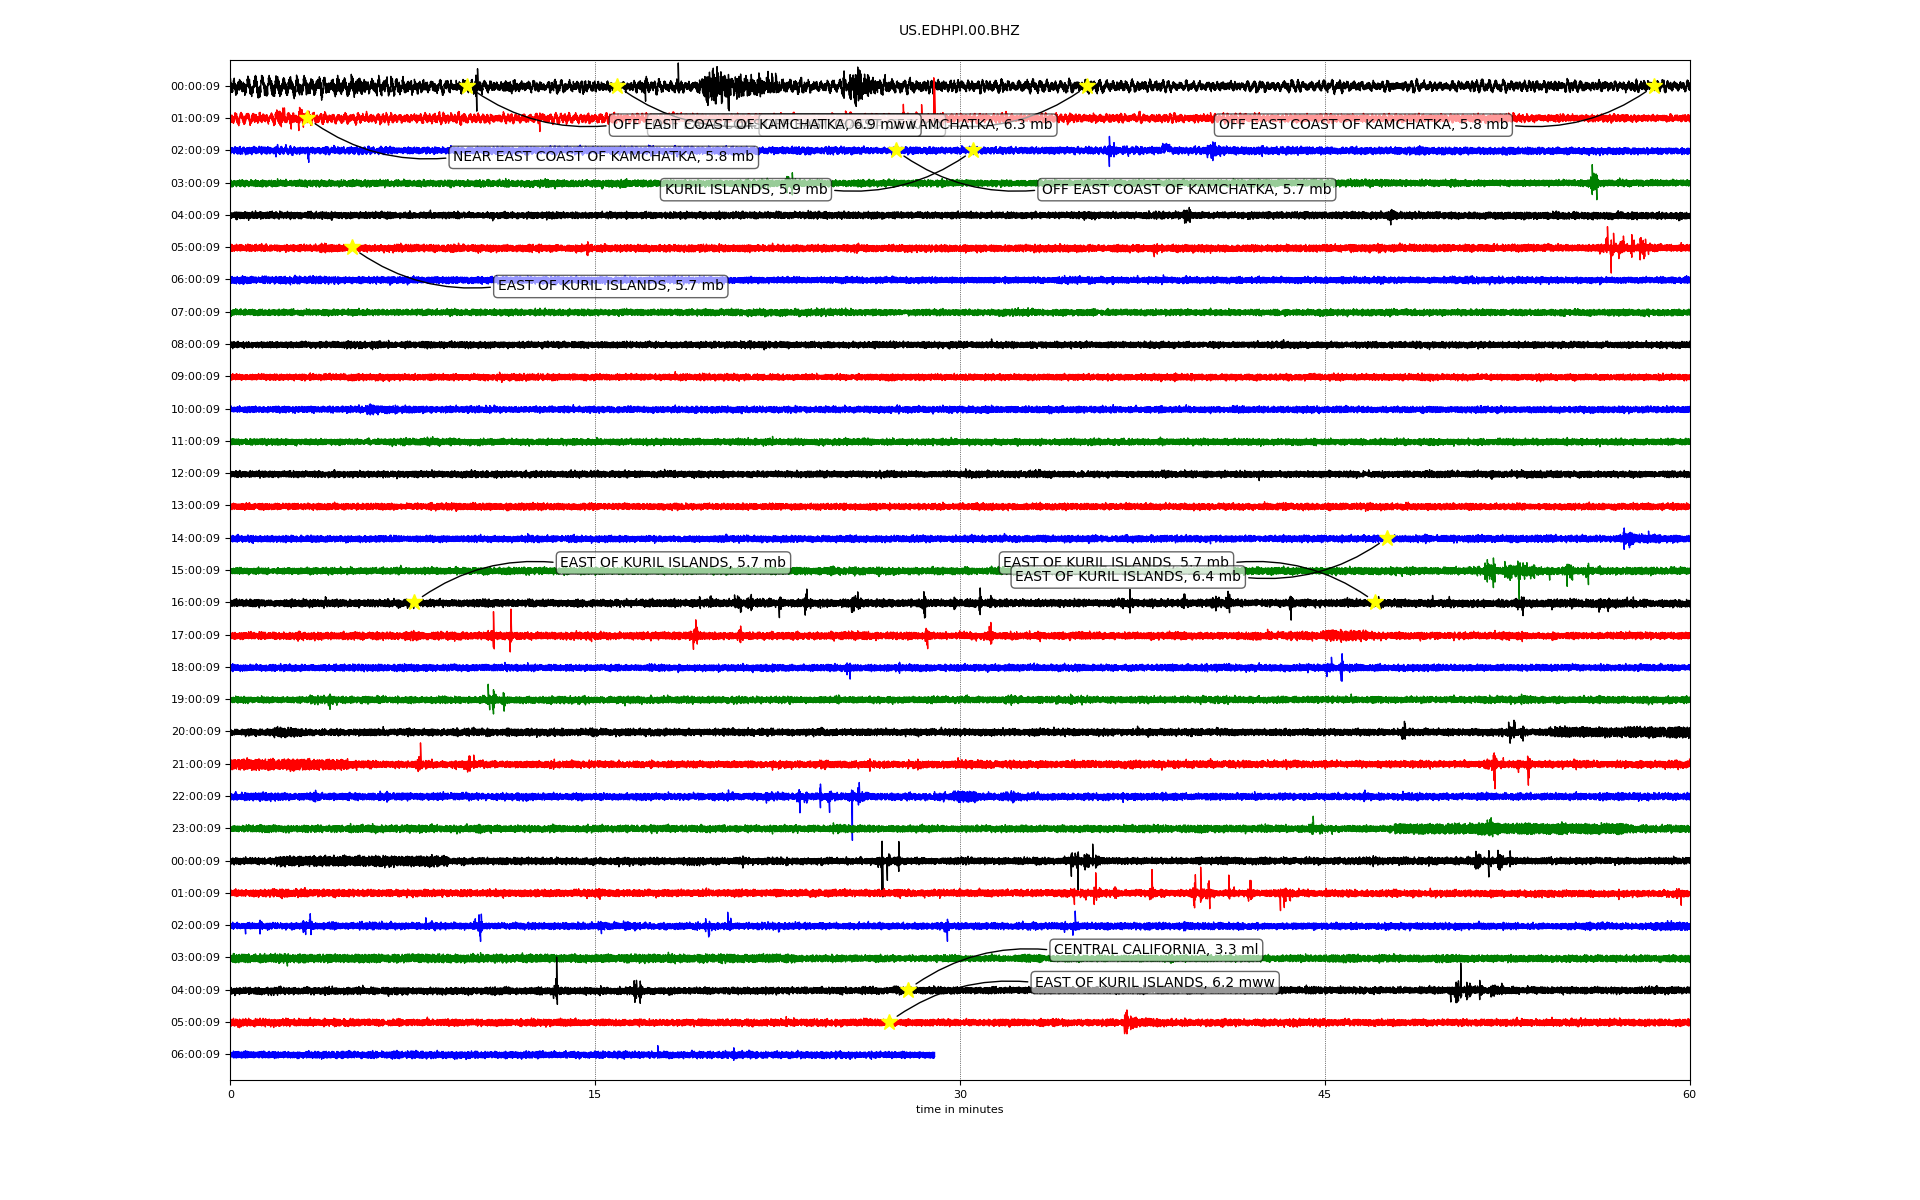Viewport: 1920px width, 1200px height.
Task: Click the 'EAST OF KURIL ISLANDS, 6.2 mww' label
Action: (x=1154, y=983)
